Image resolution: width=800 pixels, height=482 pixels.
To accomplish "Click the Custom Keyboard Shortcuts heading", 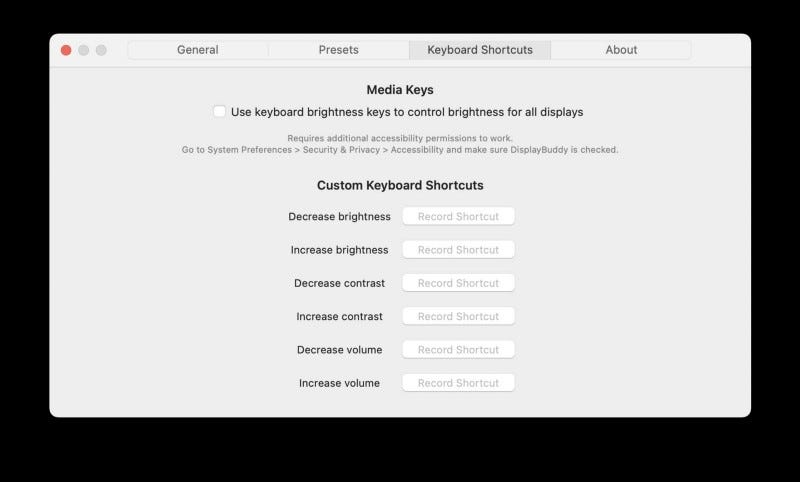I will [400, 185].
